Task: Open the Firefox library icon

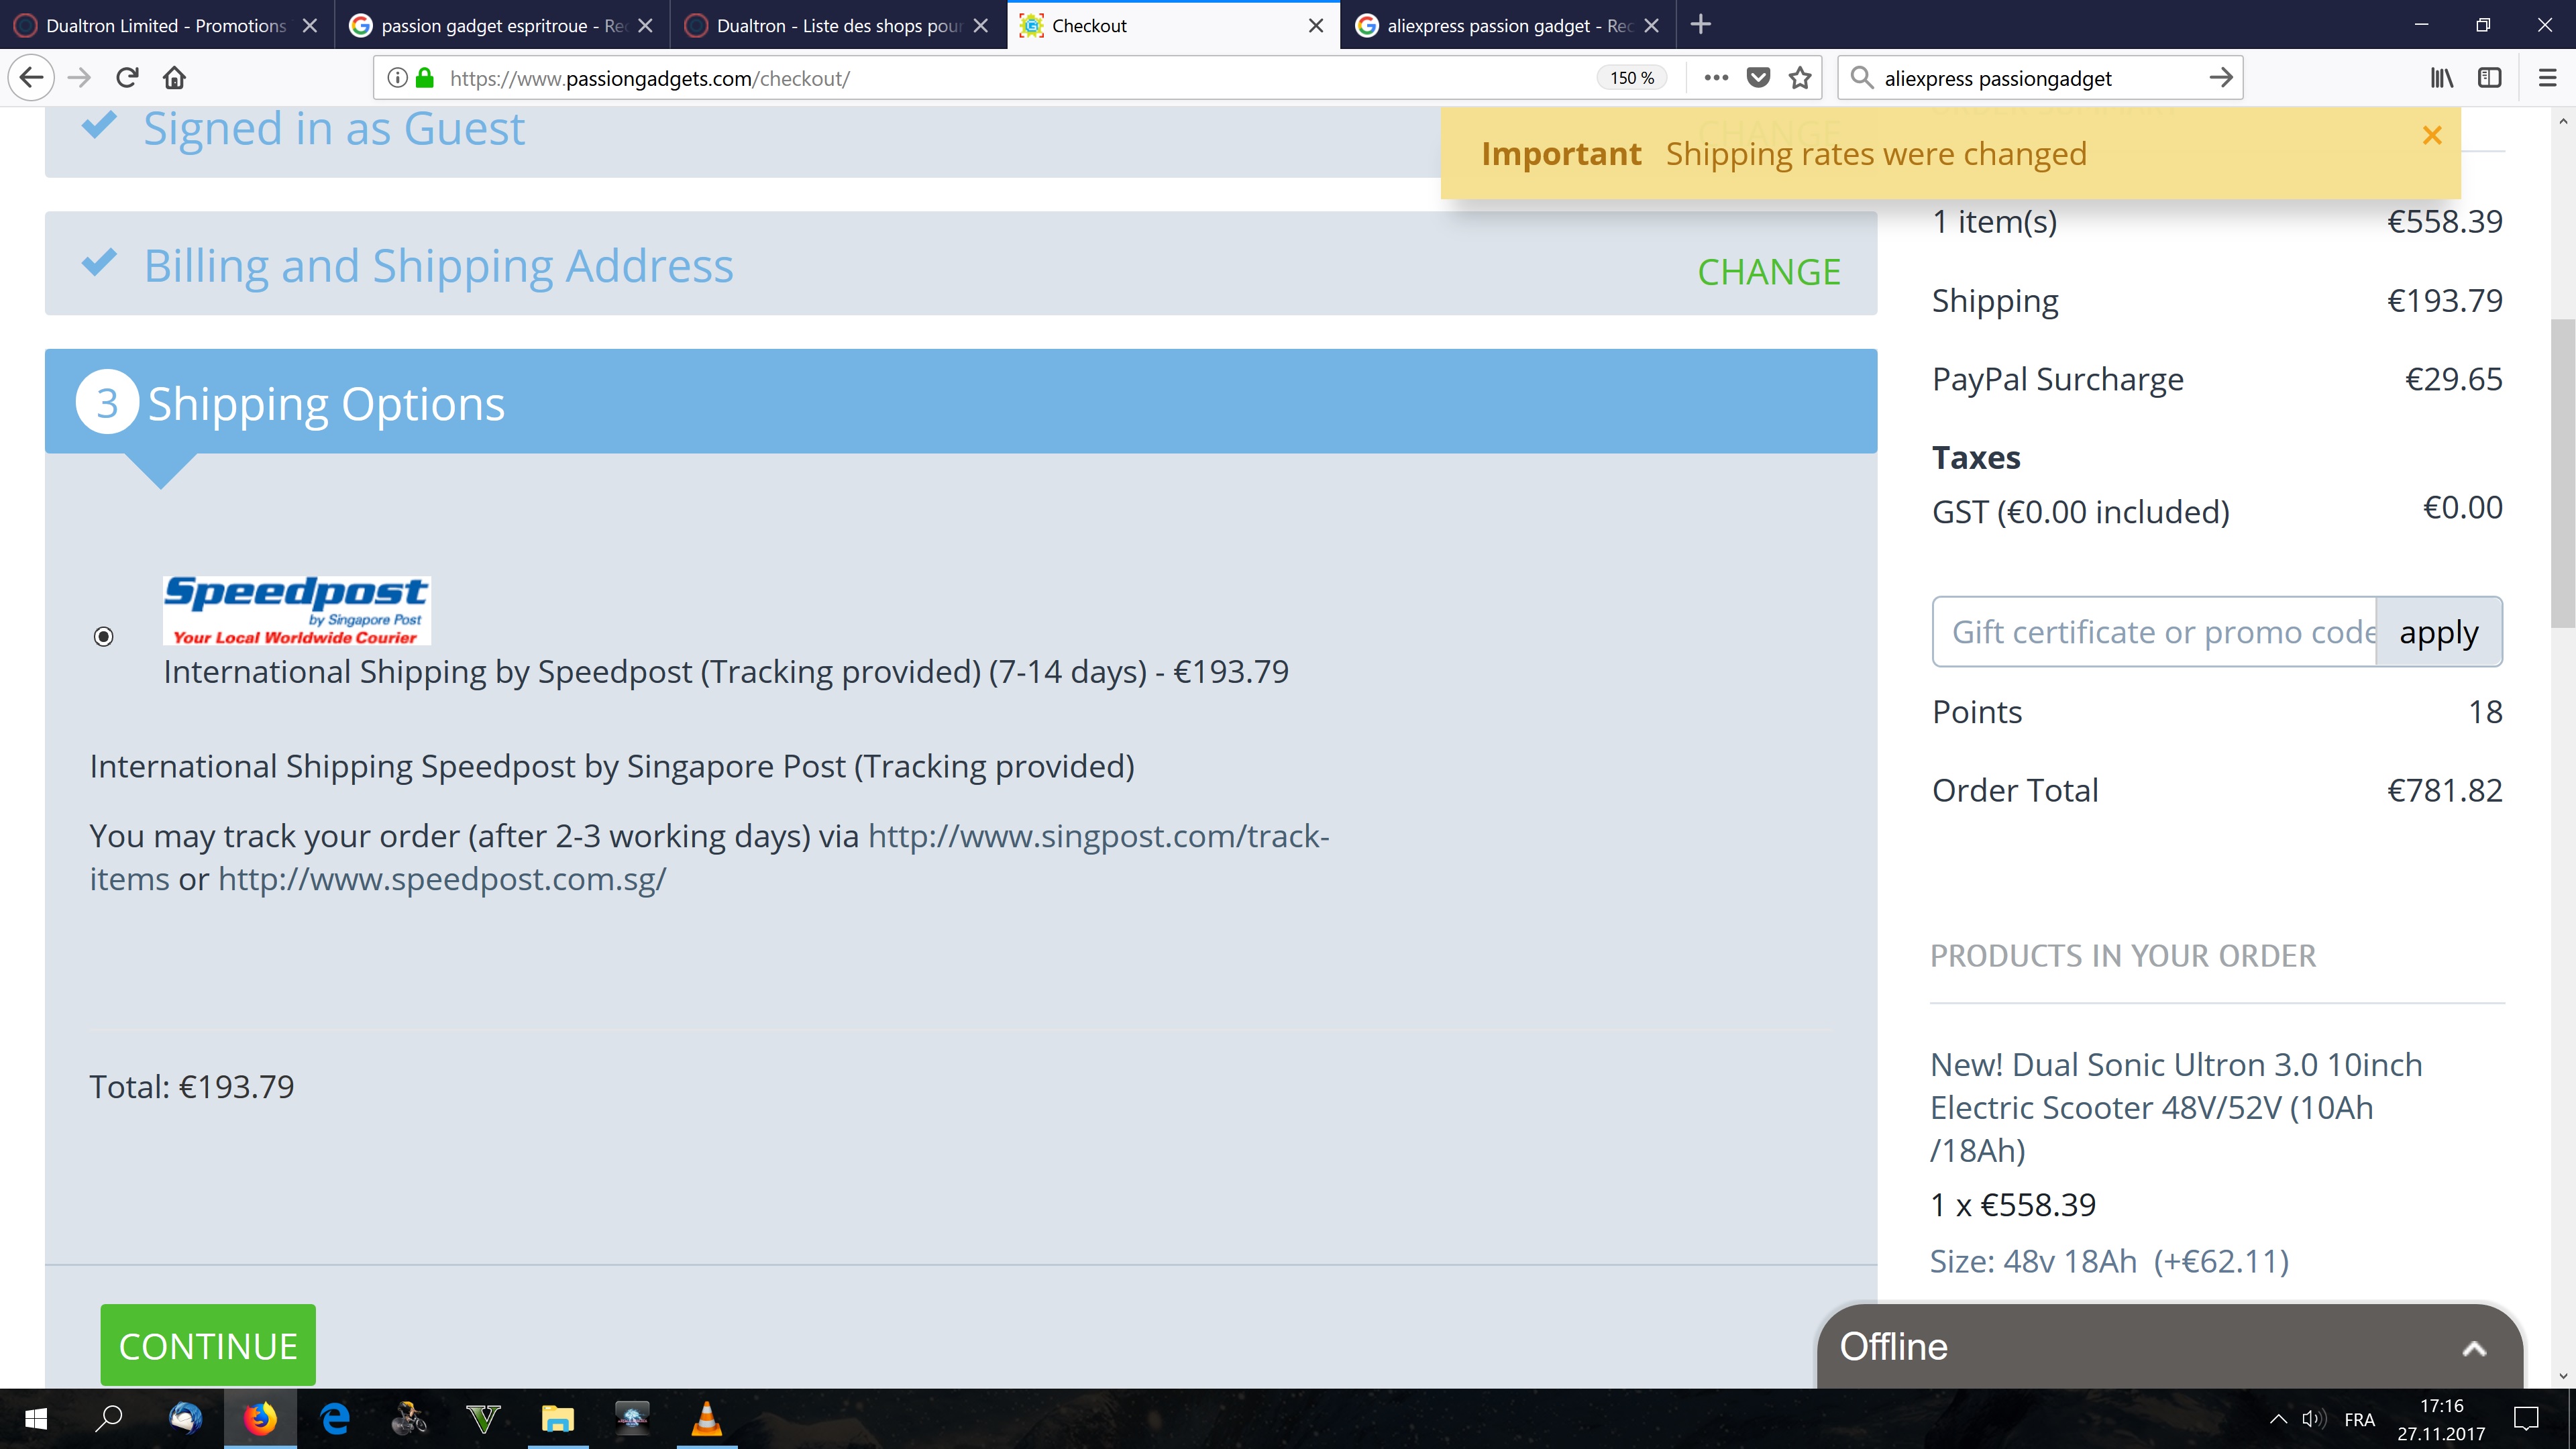Action: pyautogui.click(x=2442, y=78)
